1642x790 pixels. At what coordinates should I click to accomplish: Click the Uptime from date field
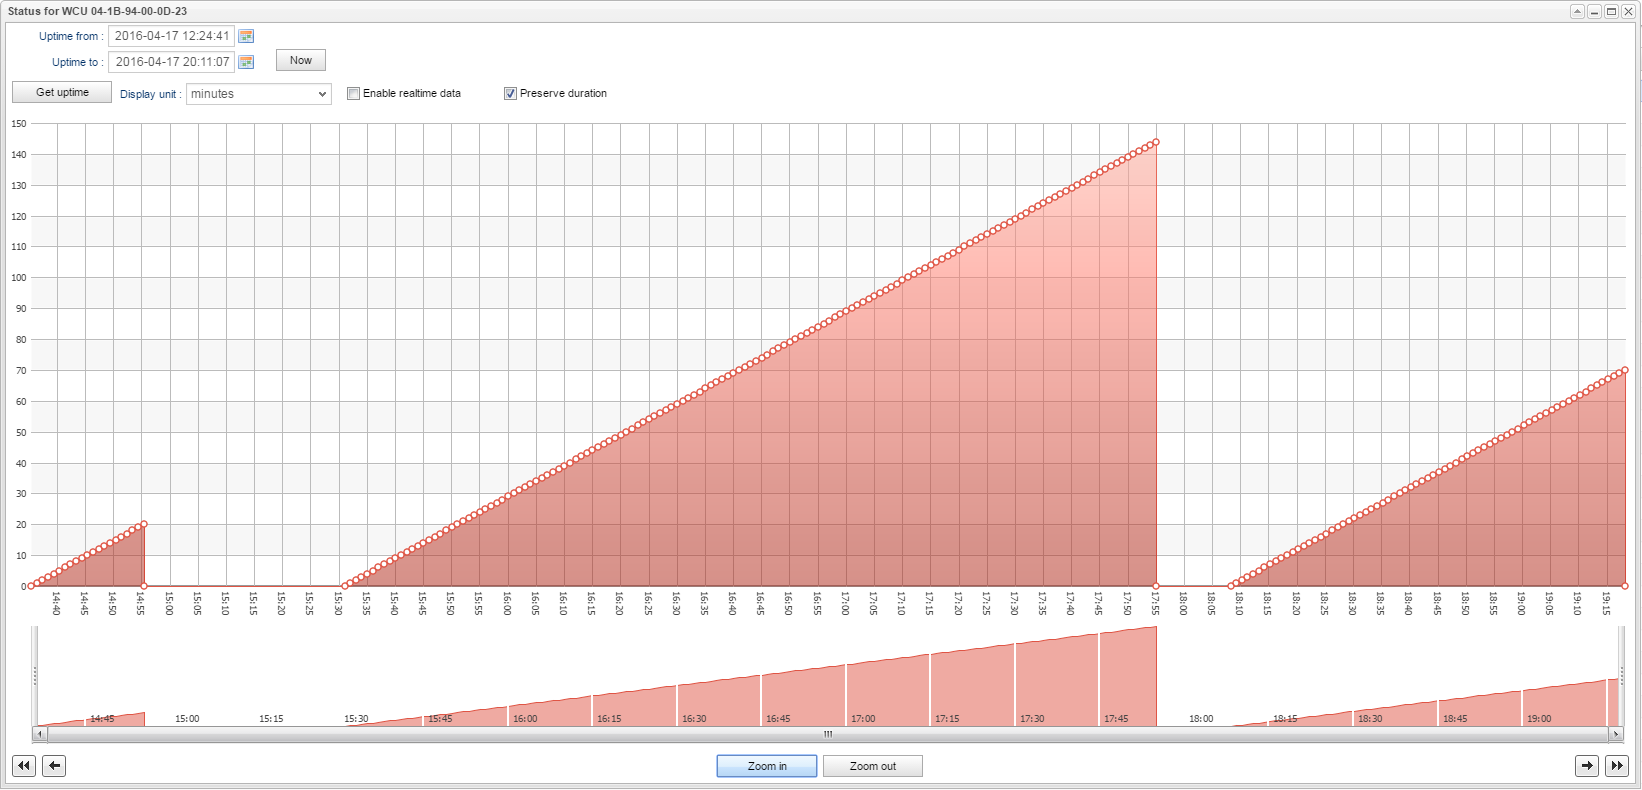pos(171,36)
